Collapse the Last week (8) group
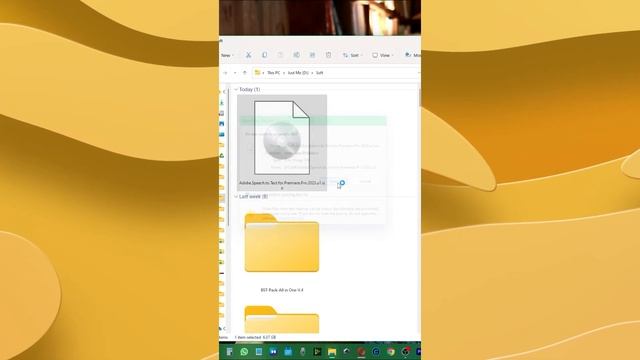 236,197
